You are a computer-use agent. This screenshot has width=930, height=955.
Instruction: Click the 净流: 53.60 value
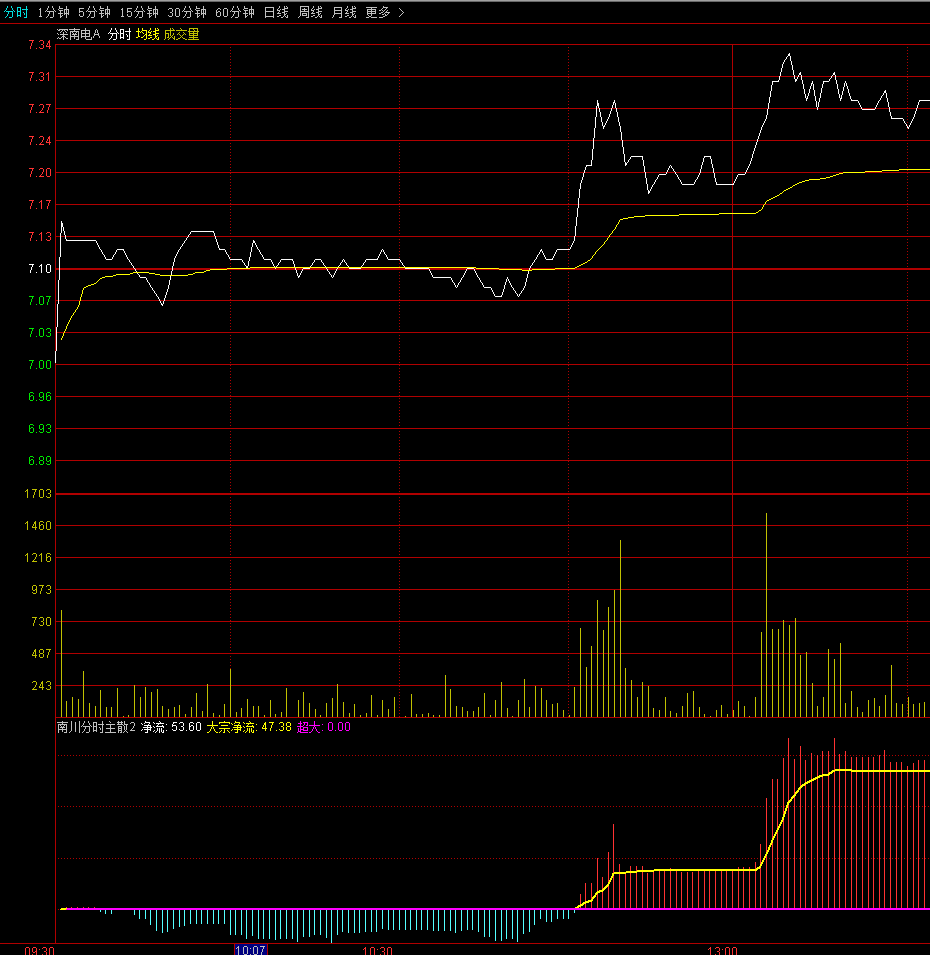click(171, 727)
